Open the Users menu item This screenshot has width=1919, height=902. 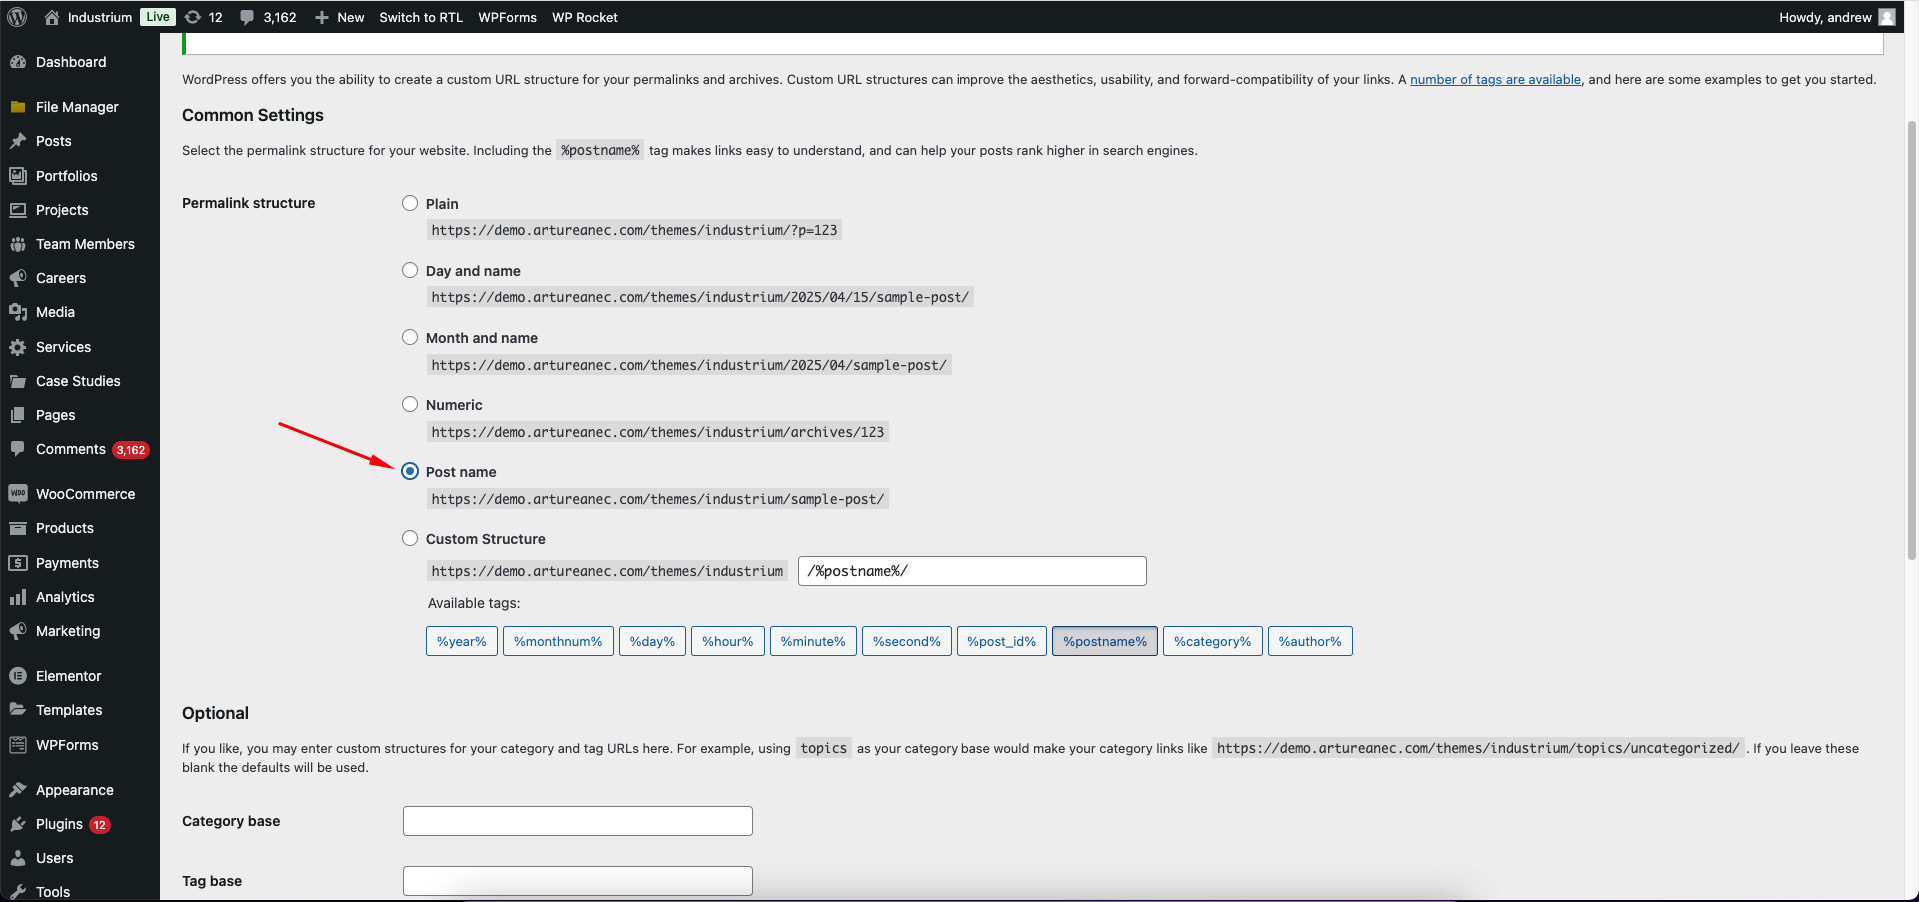pyautogui.click(x=80, y=858)
